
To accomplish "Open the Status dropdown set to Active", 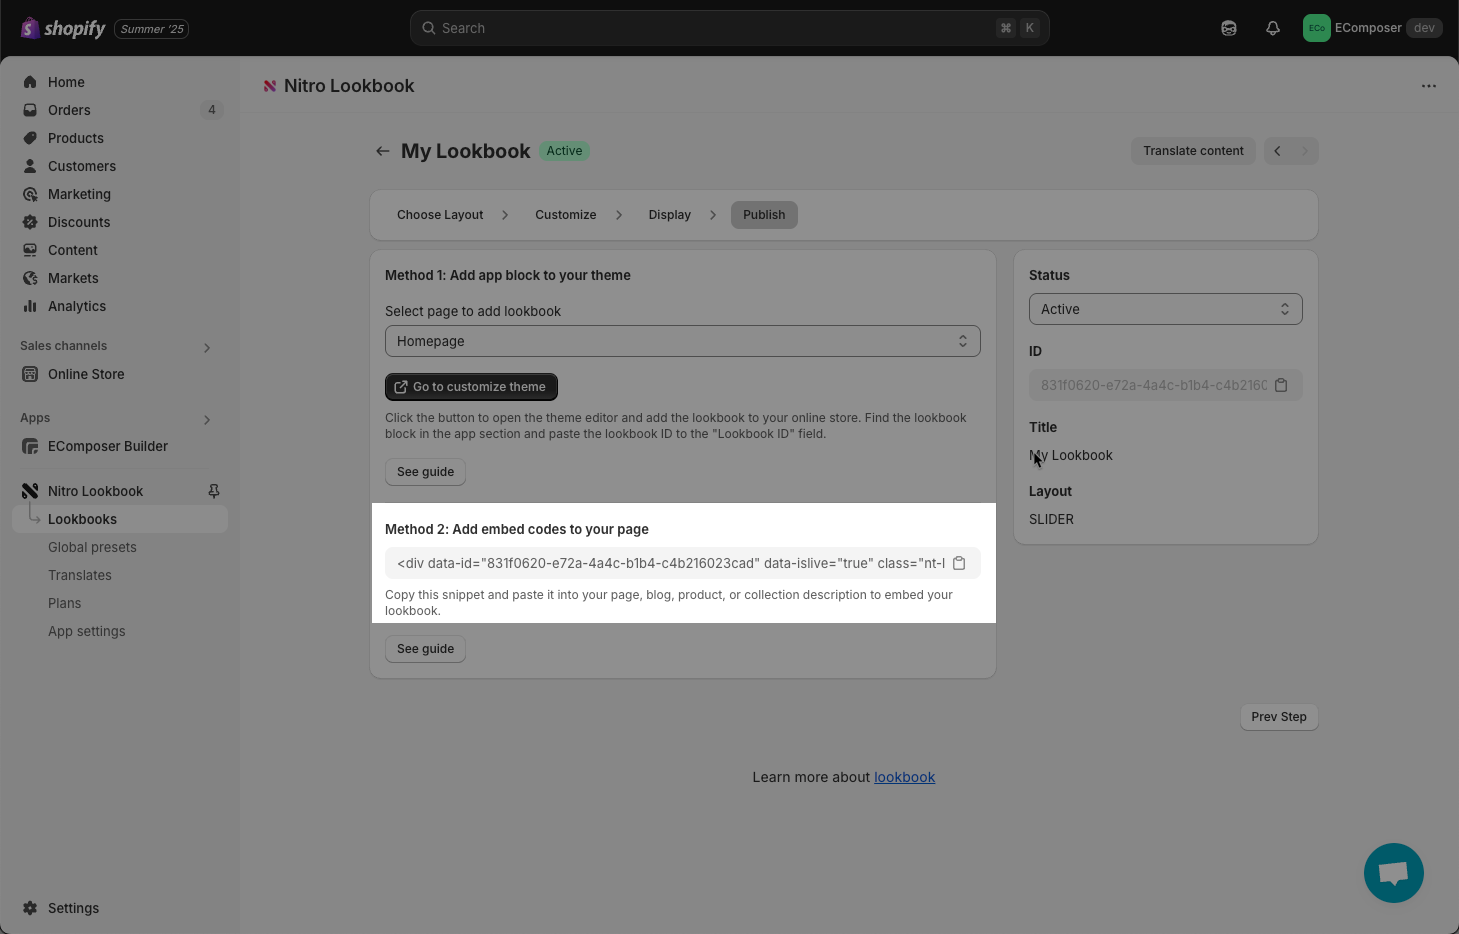I will tap(1165, 309).
